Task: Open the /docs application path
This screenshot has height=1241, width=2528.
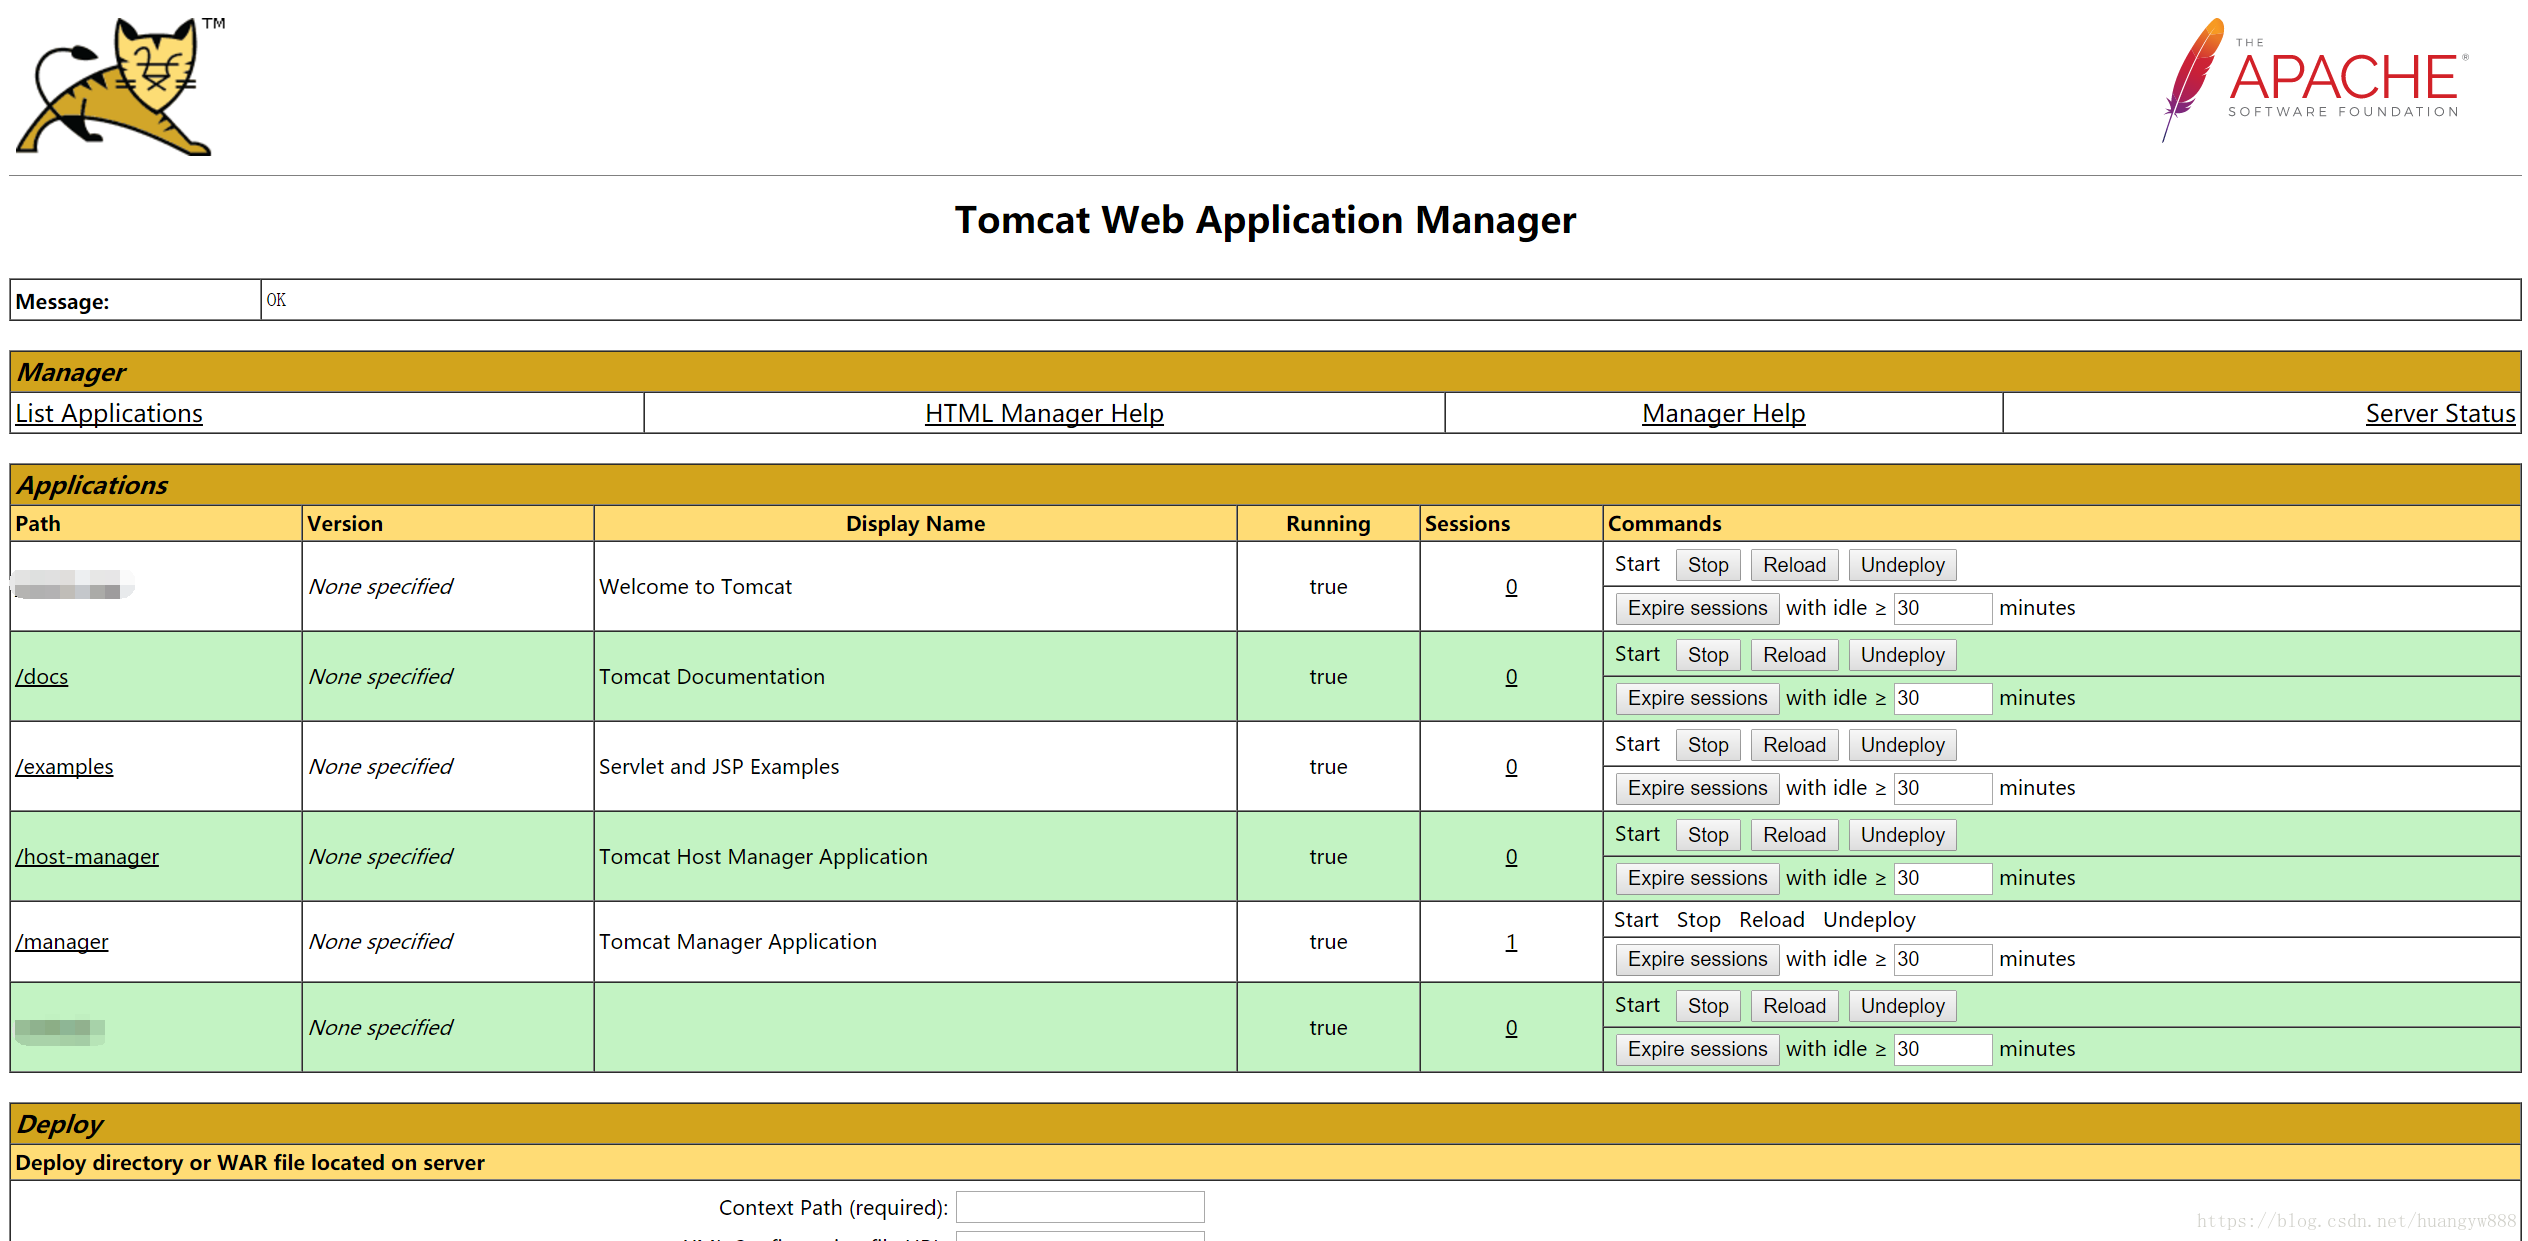Action: coord(42,676)
